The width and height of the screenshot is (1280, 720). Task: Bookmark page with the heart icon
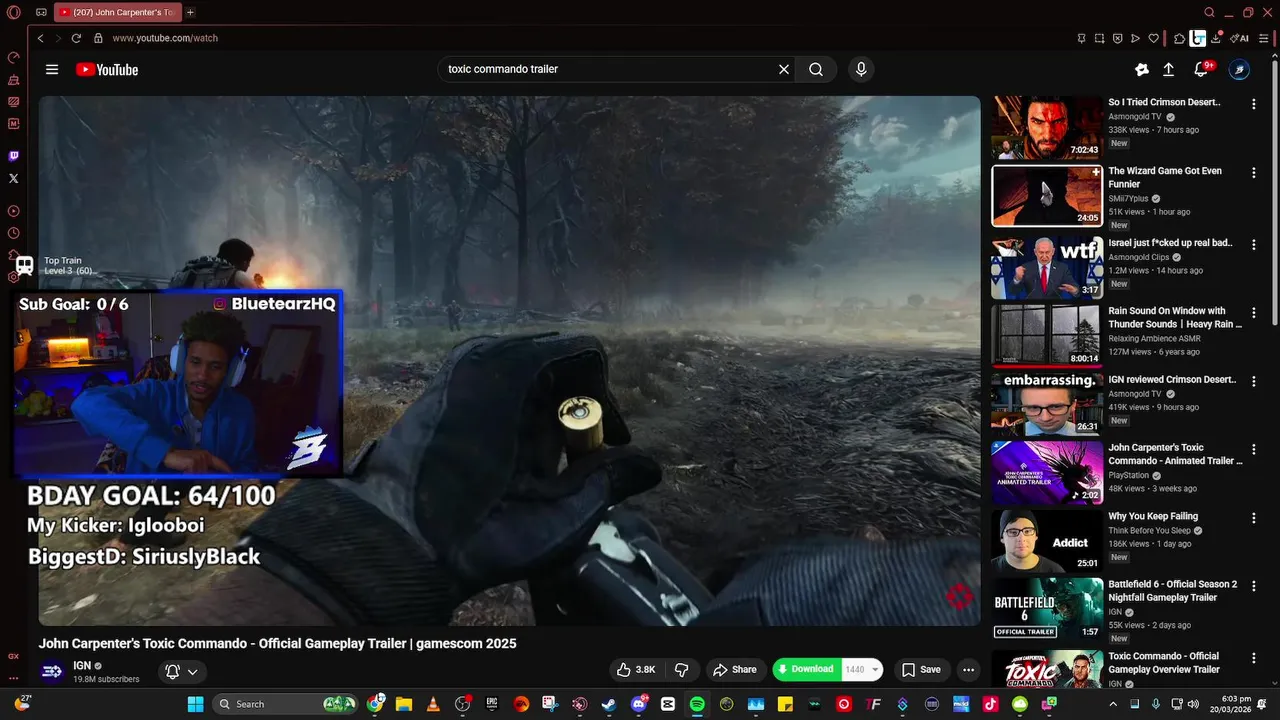[x=1153, y=38]
